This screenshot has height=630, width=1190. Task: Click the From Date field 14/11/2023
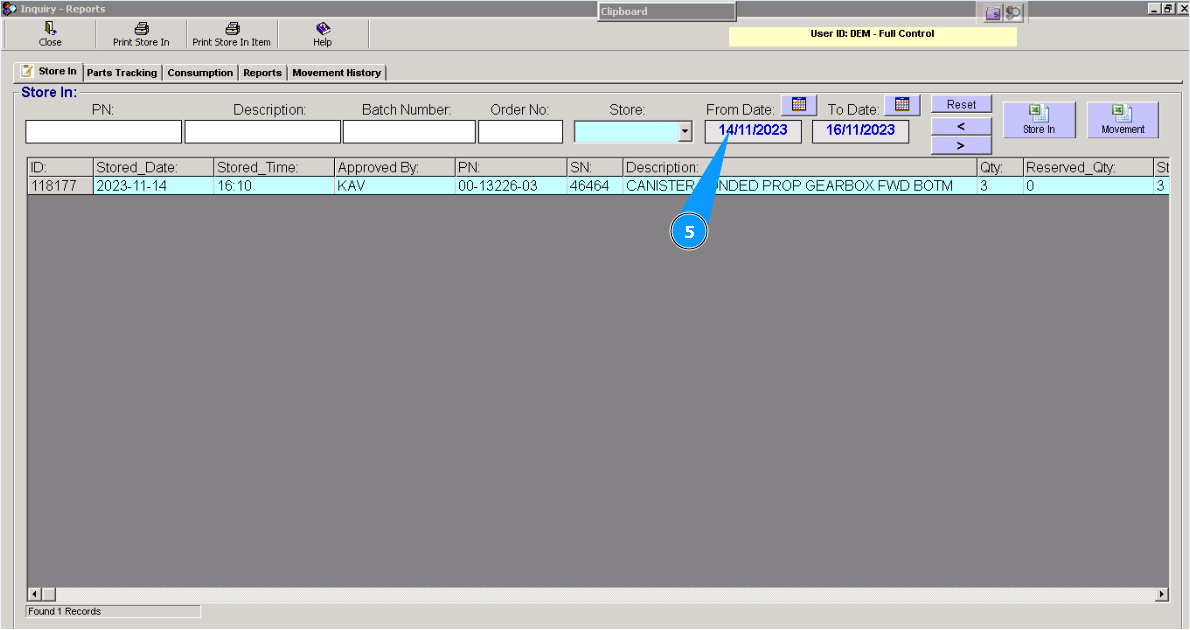[753, 131]
